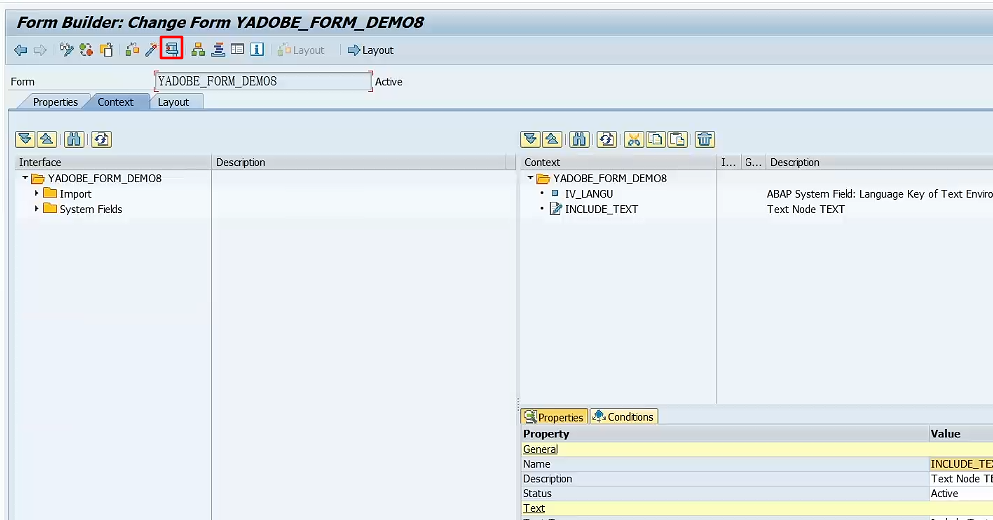This screenshot has height=520, width=993.
Task: Click the Form name input field
Action: (263, 81)
